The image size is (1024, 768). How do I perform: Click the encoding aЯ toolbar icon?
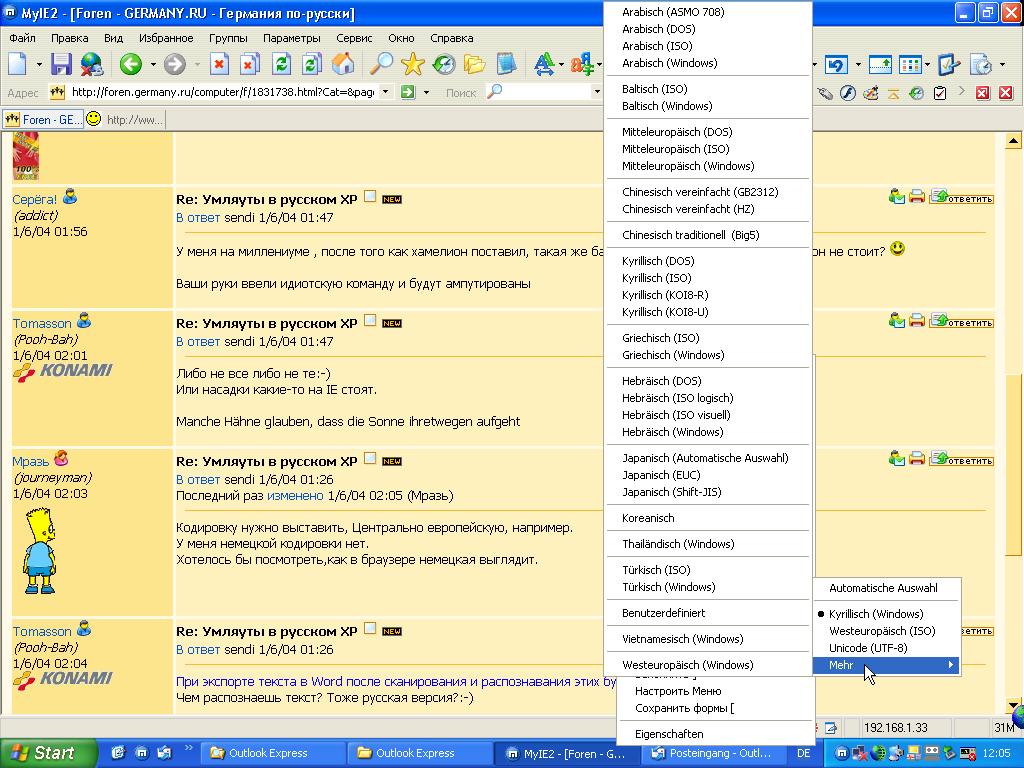tap(581, 64)
